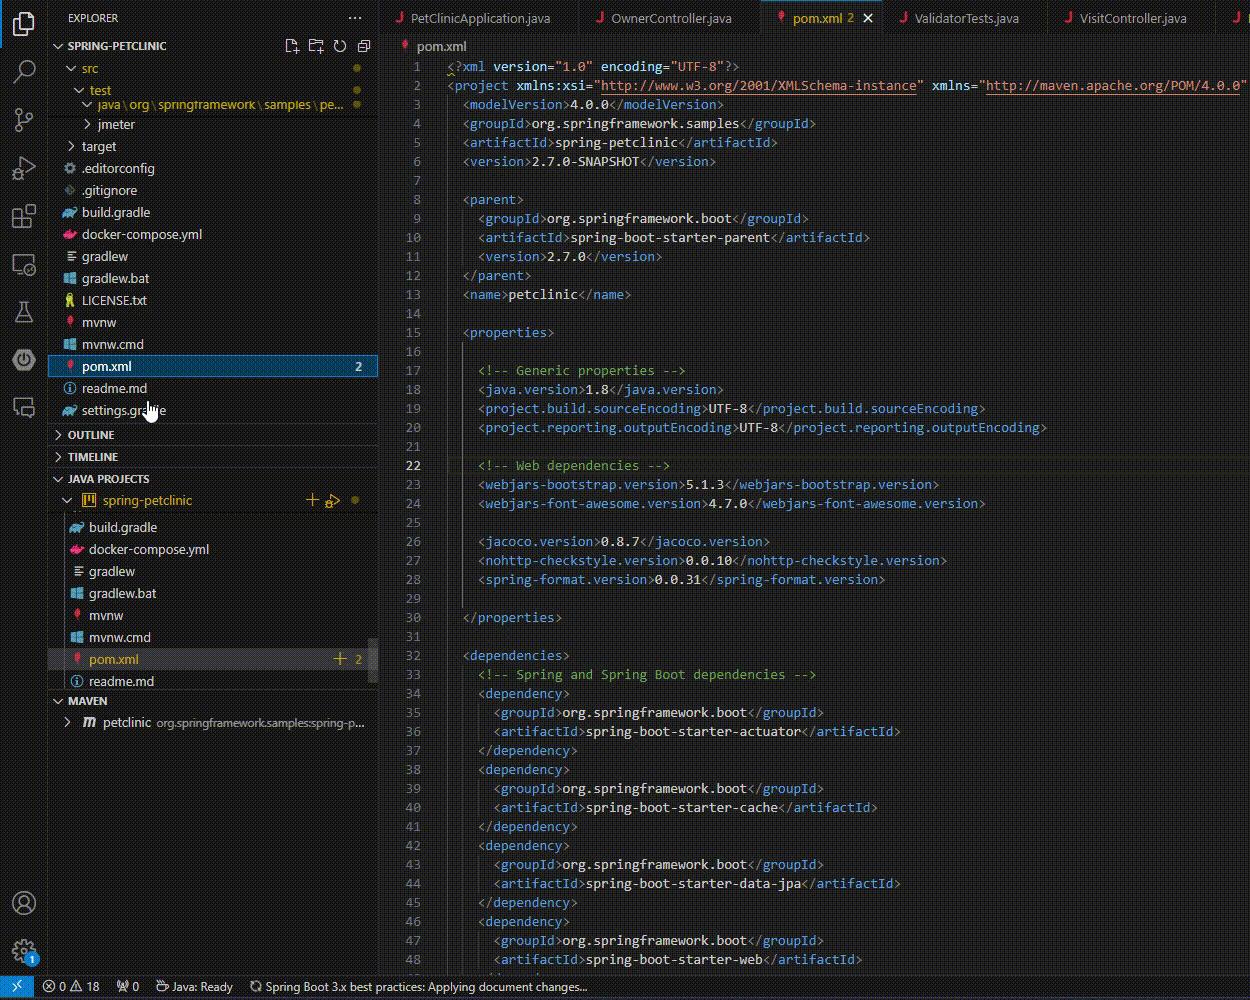Viewport: 1250px width, 1000px height.
Task: Open the Extensions view
Action: 24,216
